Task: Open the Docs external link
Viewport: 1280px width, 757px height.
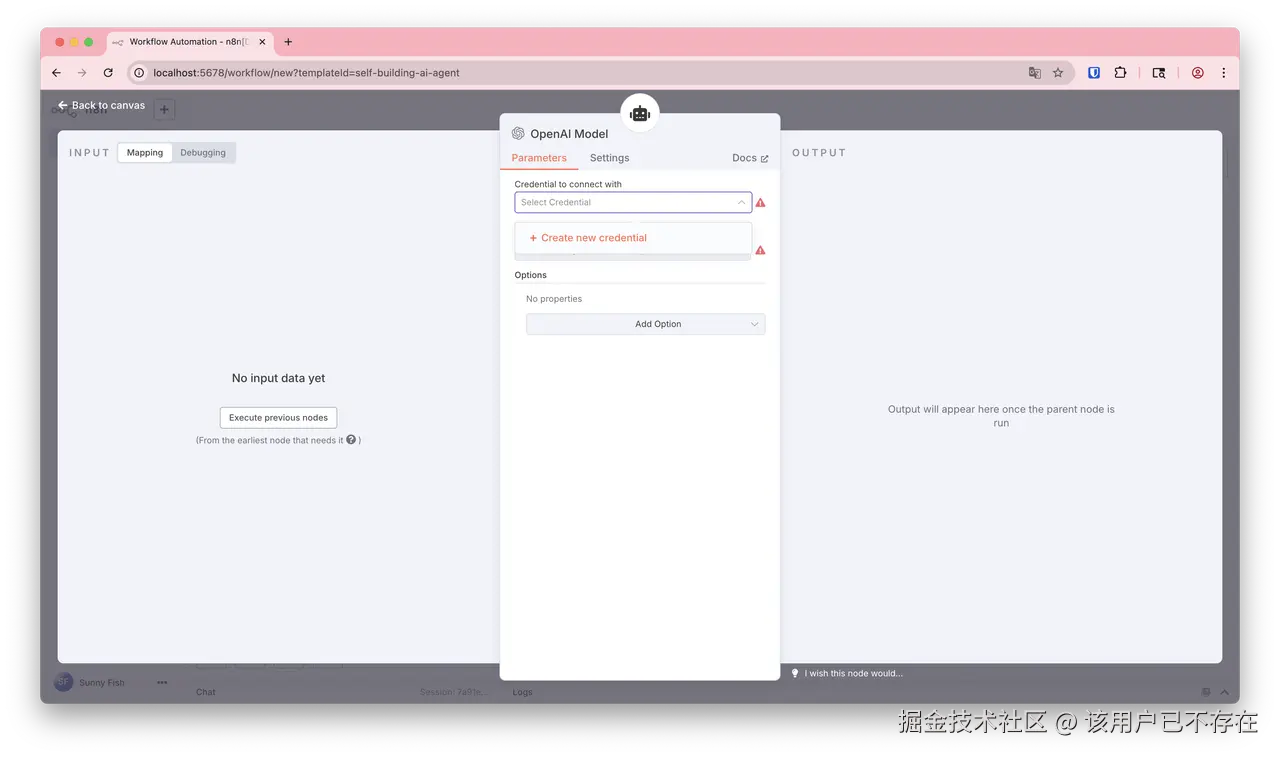Action: point(750,158)
